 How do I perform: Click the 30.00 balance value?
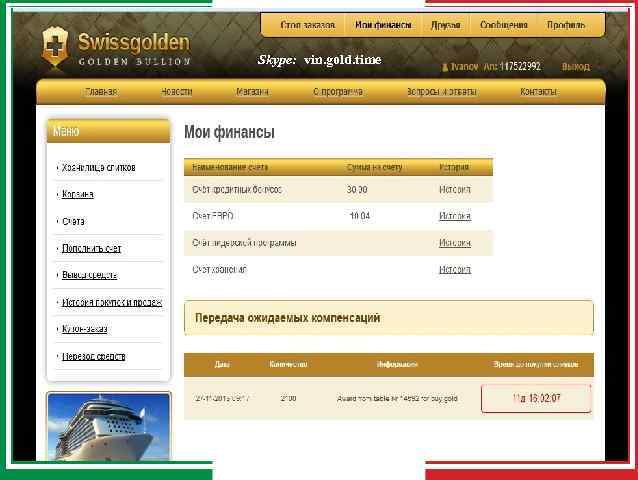[x=357, y=190]
